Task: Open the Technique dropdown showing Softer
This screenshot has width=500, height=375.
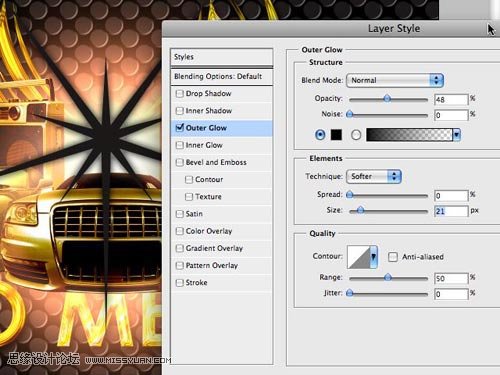Action: (374, 176)
